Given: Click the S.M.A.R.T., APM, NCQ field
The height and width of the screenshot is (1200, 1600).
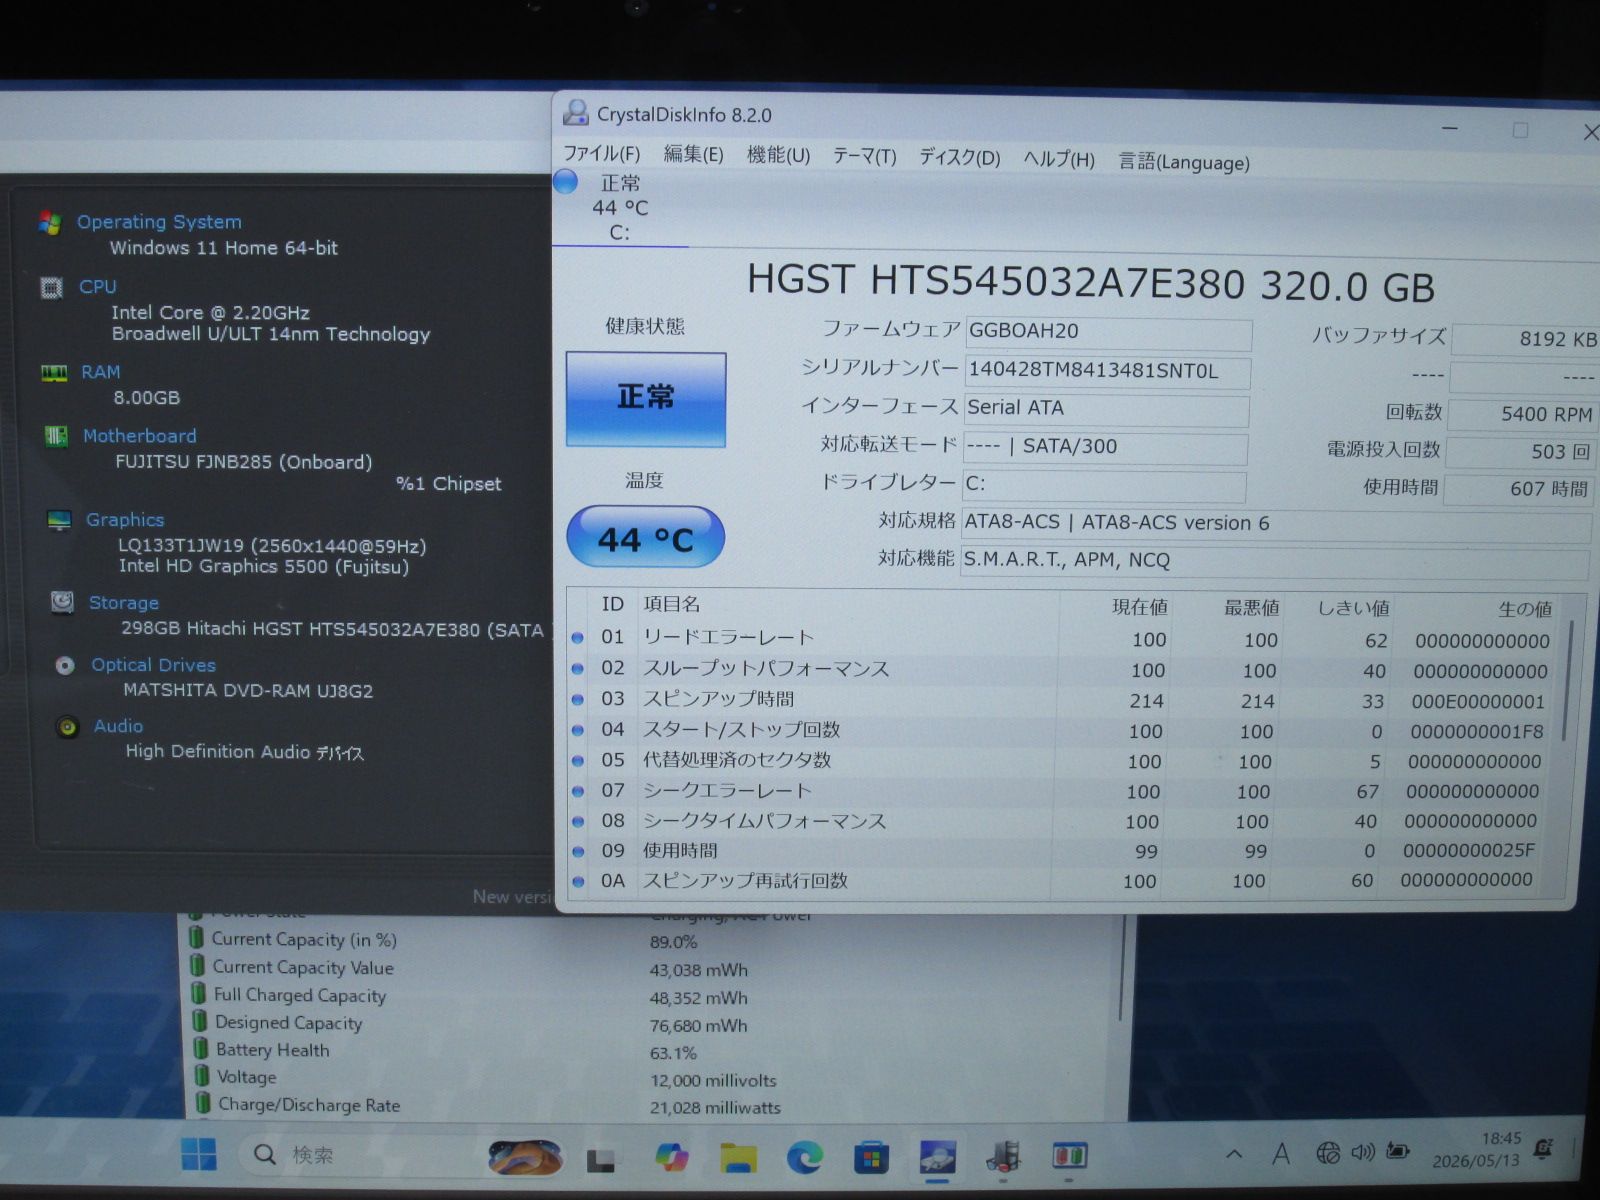Looking at the screenshot, I should [x=1275, y=561].
